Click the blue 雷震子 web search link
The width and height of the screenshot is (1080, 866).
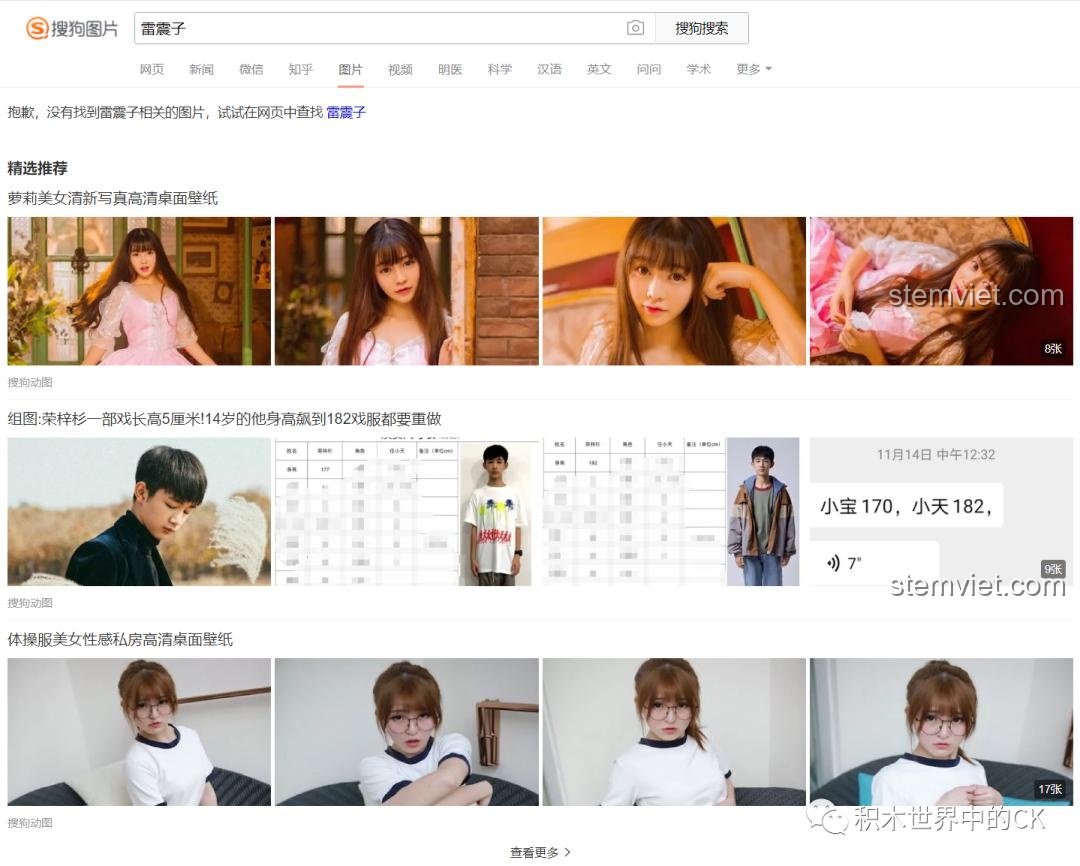pos(346,113)
